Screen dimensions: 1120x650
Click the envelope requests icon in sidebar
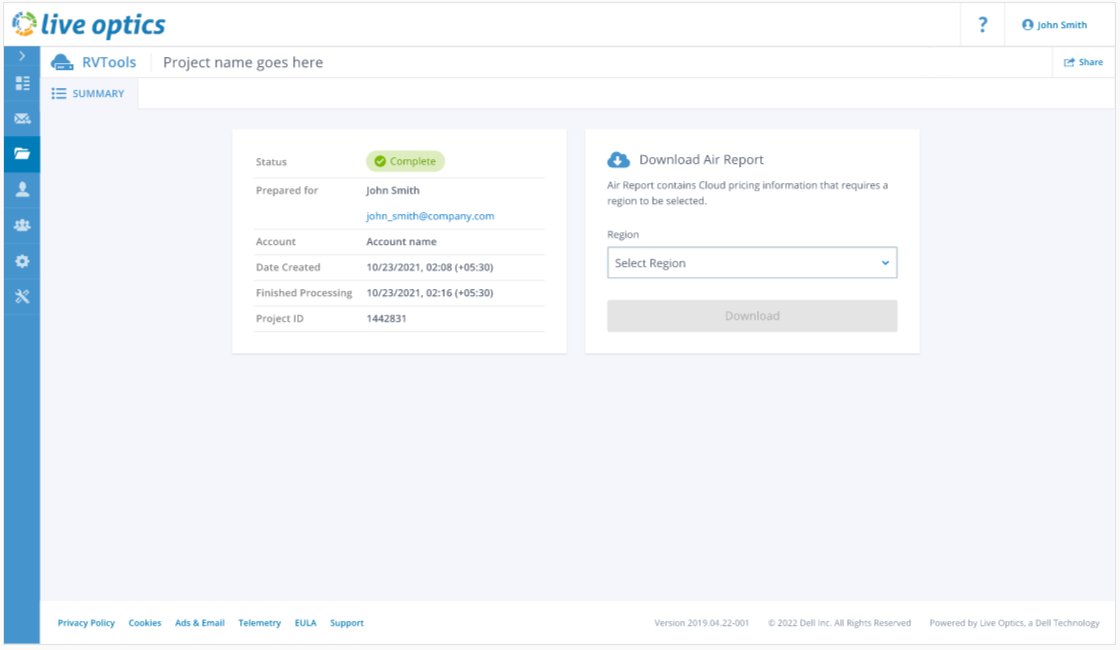coord(22,119)
